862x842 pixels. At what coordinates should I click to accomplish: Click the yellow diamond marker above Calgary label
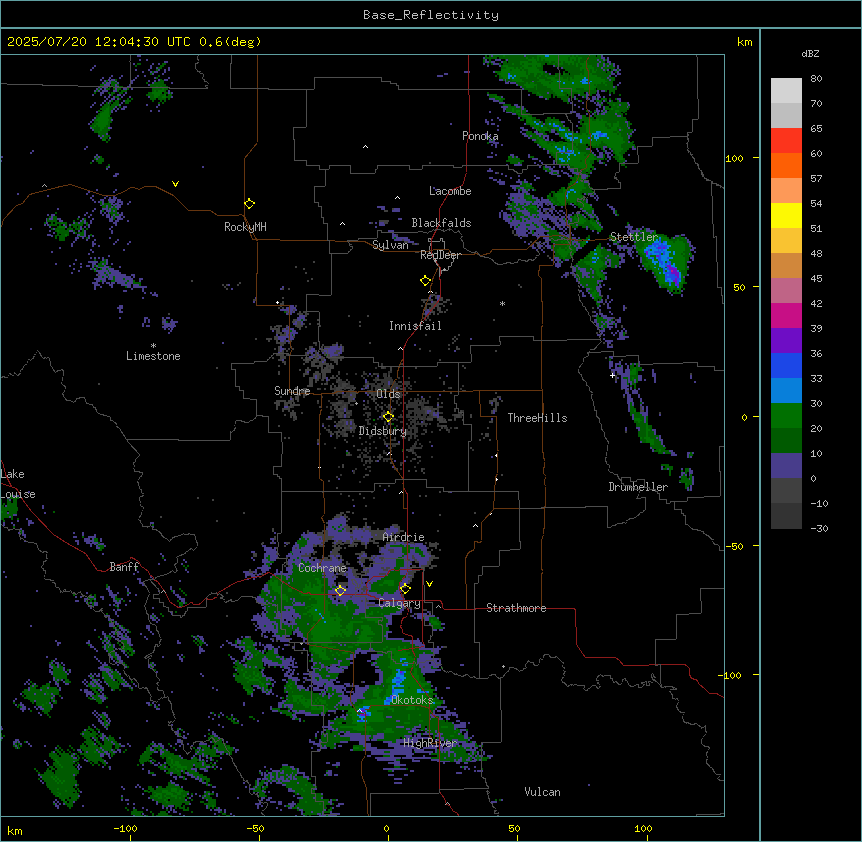(x=405, y=589)
